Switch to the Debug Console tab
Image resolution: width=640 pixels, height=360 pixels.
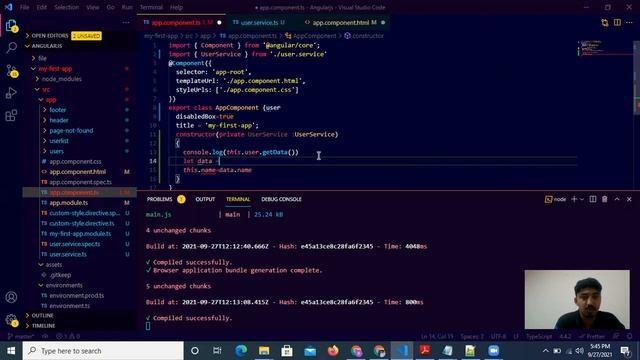281,199
